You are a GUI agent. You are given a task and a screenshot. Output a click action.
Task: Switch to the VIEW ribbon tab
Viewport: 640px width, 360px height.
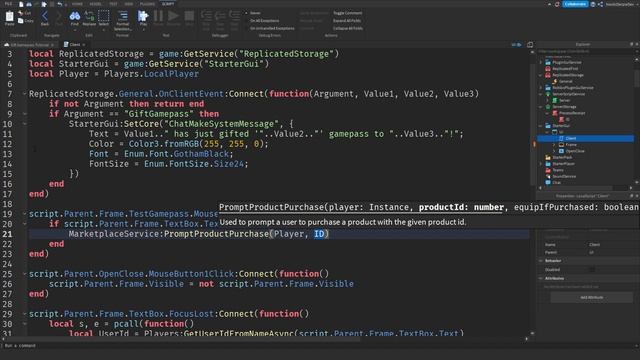tap(129, 4)
